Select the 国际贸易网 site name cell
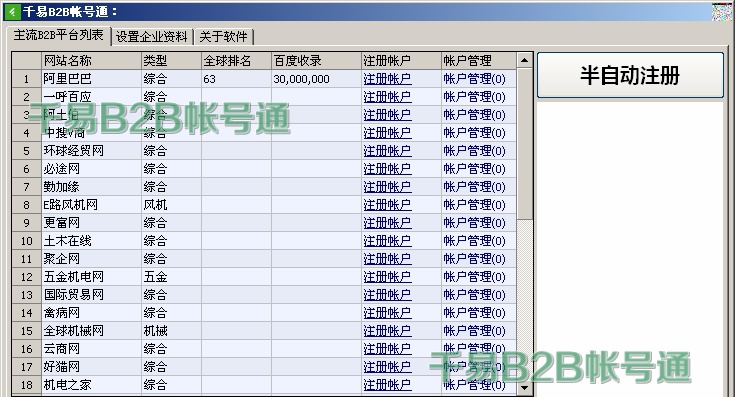Viewport: 735px width, 397px height. pos(91,295)
